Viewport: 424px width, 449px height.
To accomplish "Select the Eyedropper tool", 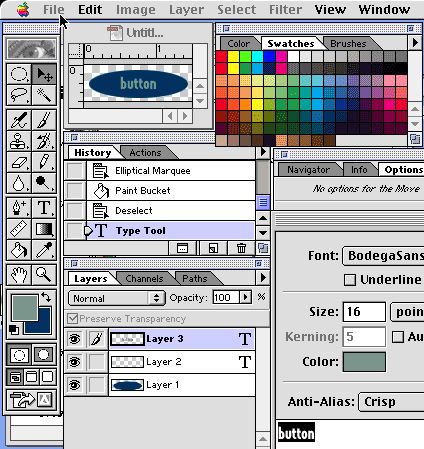I will [44, 250].
